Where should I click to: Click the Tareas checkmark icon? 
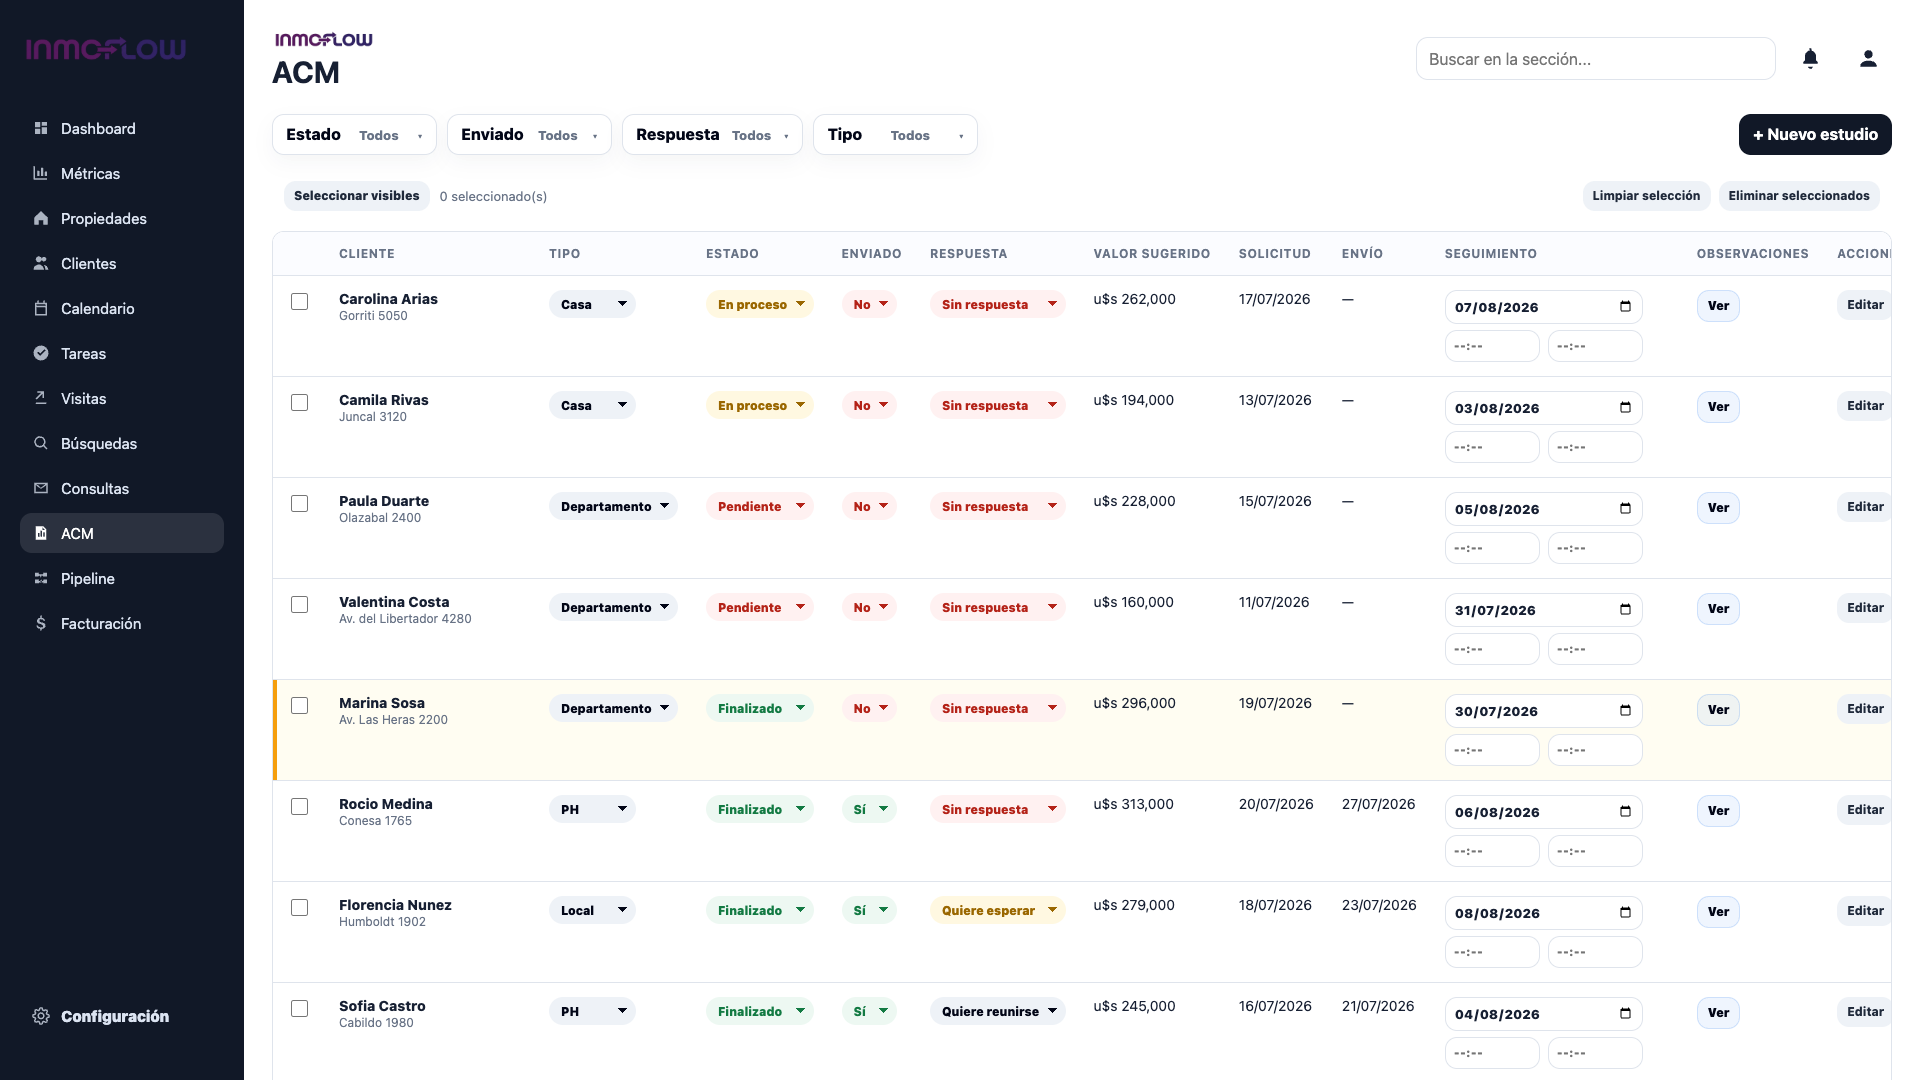[41, 353]
